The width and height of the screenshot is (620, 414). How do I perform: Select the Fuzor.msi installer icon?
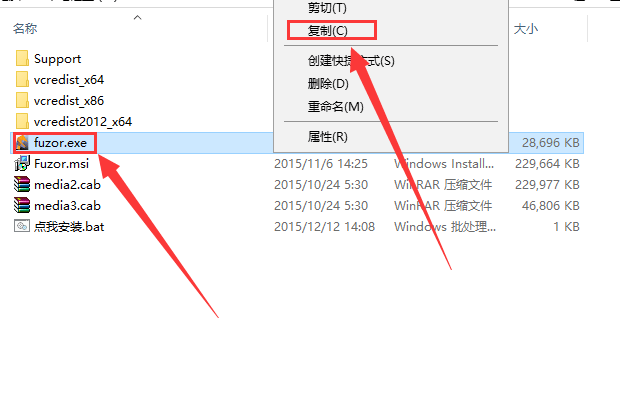[22, 164]
